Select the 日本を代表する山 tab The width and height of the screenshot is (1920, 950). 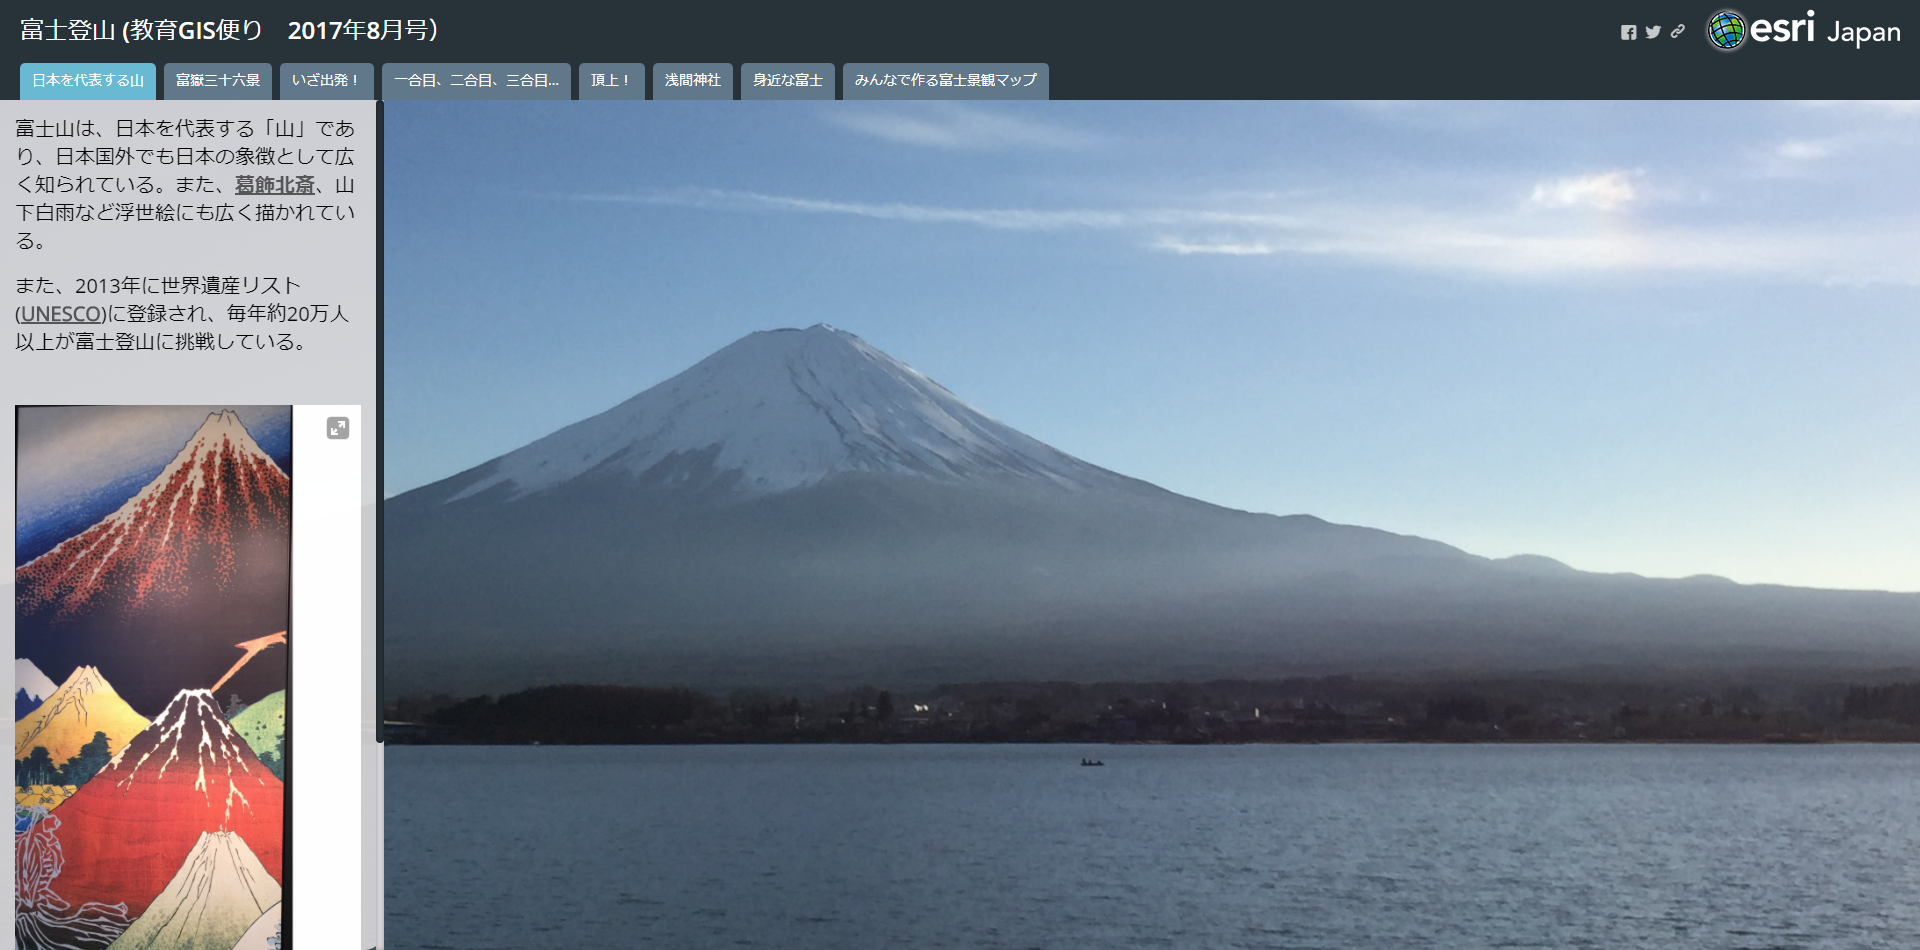click(88, 81)
